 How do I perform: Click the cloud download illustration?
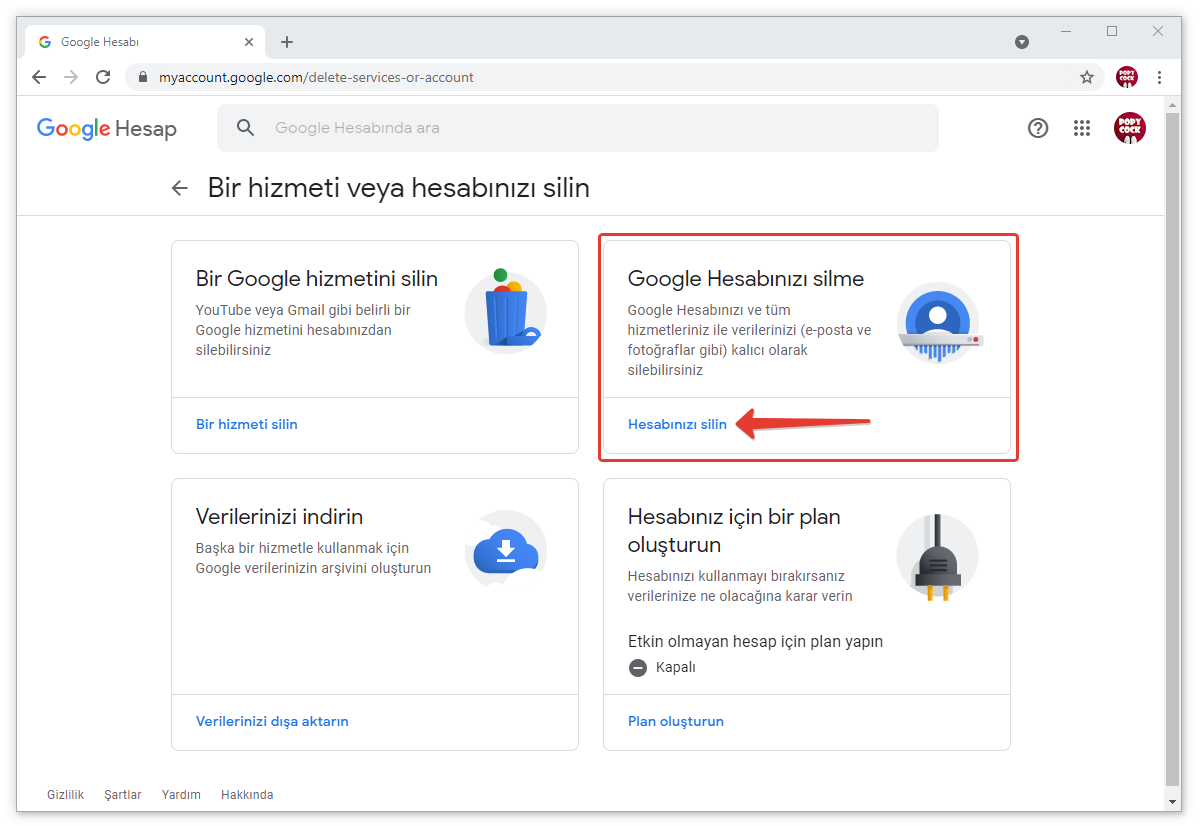pos(506,549)
